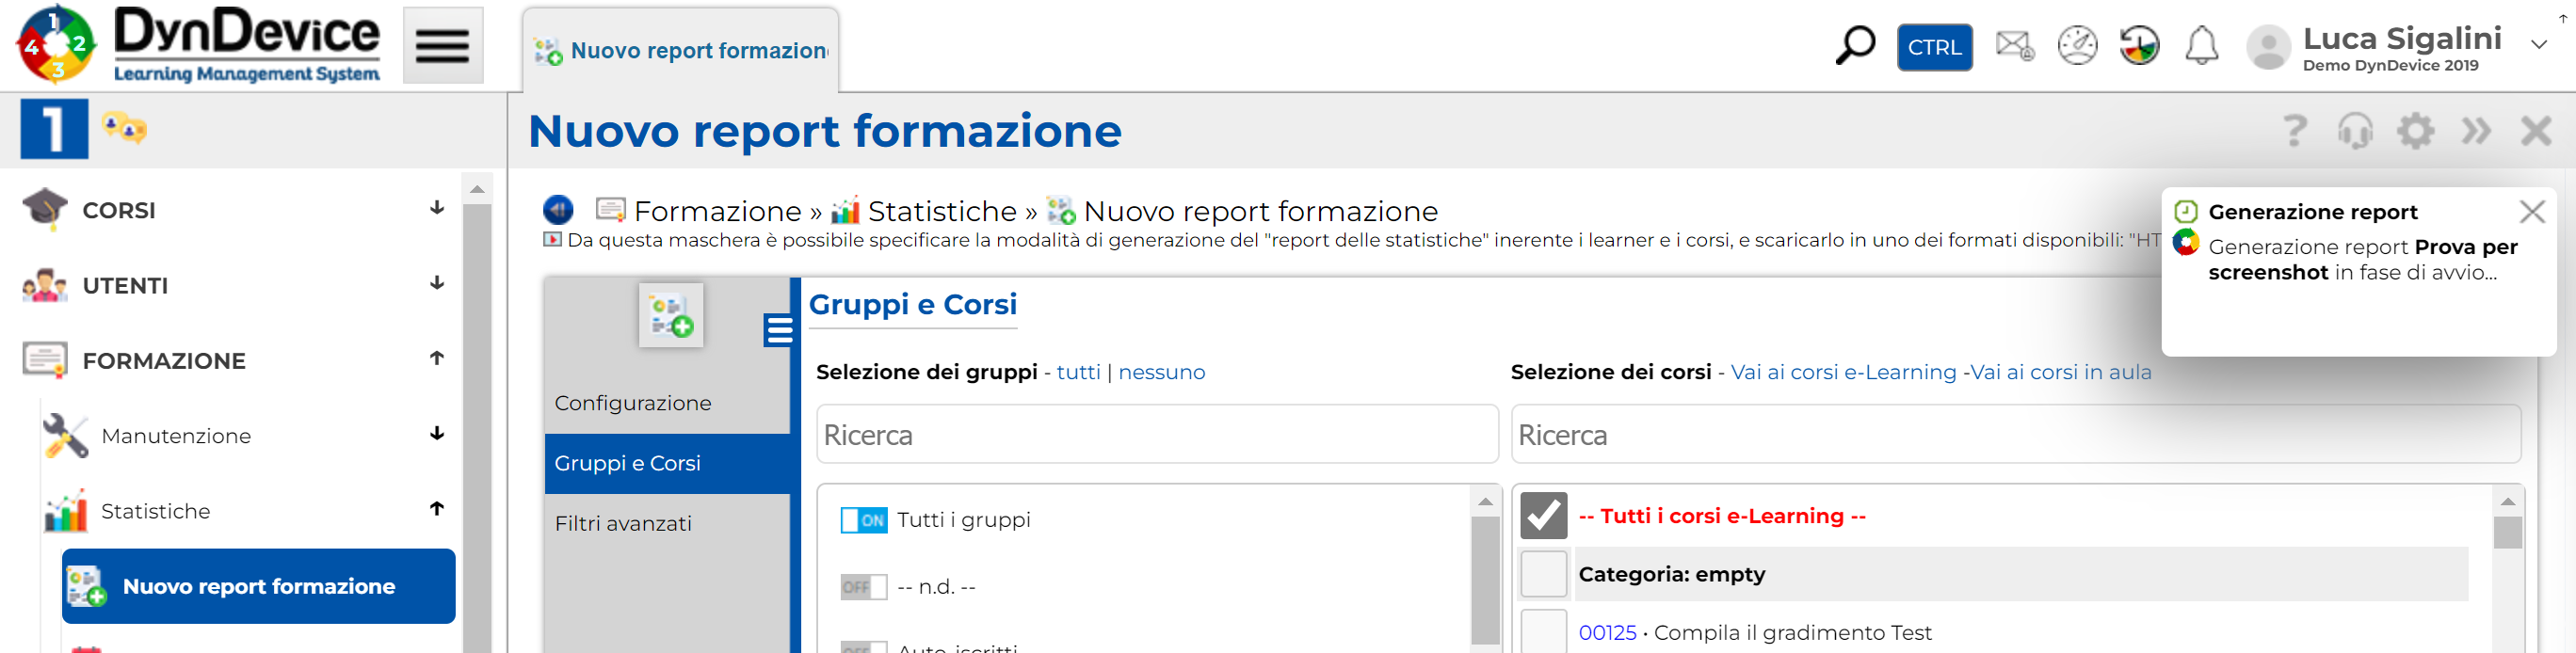
Task: Click the speedometer dashboard icon
Action: (x=2077, y=46)
